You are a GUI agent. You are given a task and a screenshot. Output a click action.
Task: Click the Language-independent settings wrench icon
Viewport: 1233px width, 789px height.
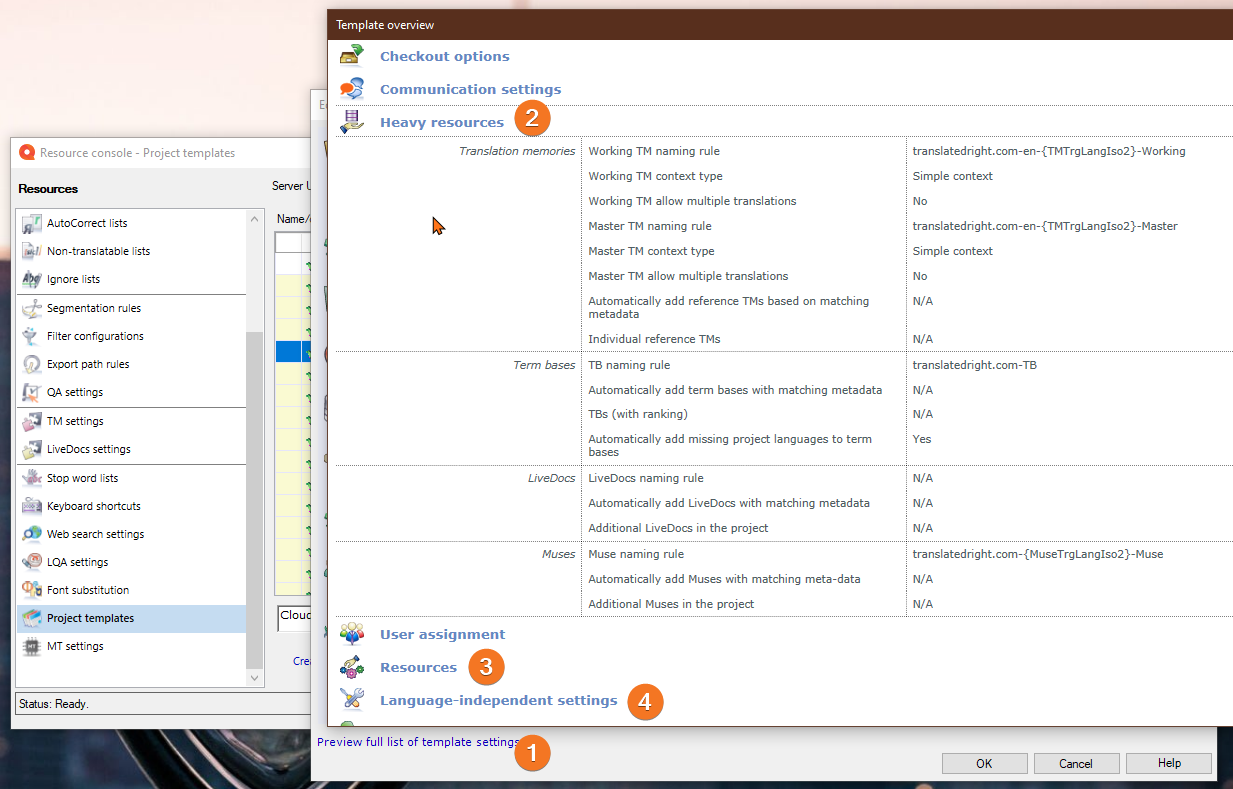pyautogui.click(x=351, y=700)
